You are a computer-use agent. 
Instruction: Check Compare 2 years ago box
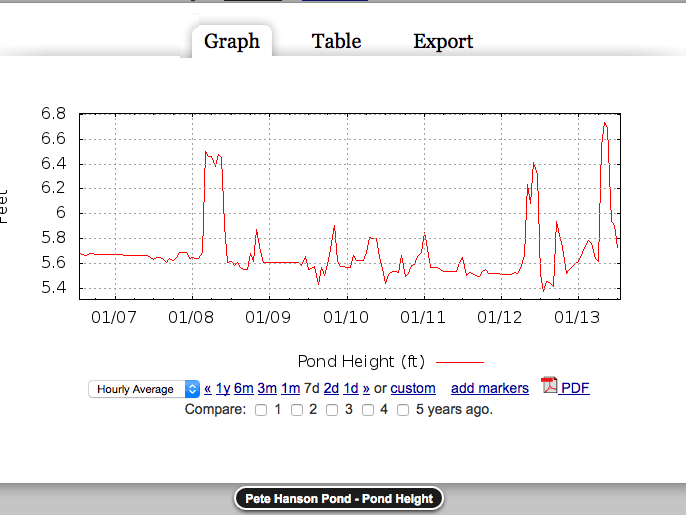tap(297, 410)
